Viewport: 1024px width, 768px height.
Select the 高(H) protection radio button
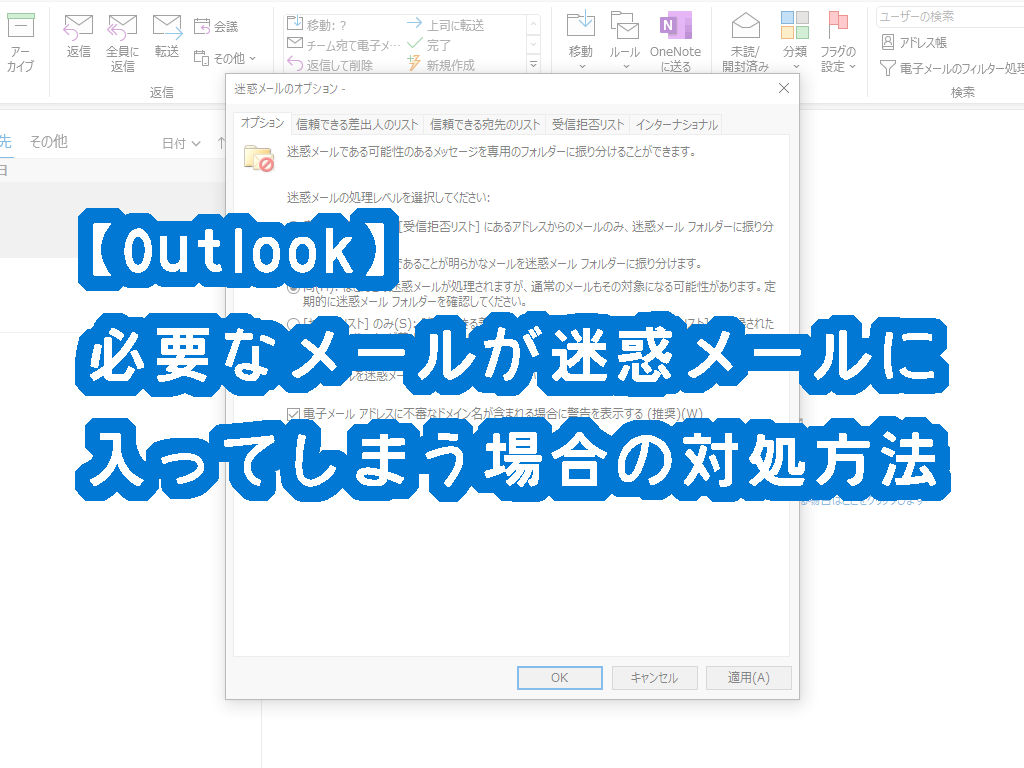coord(293,287)
